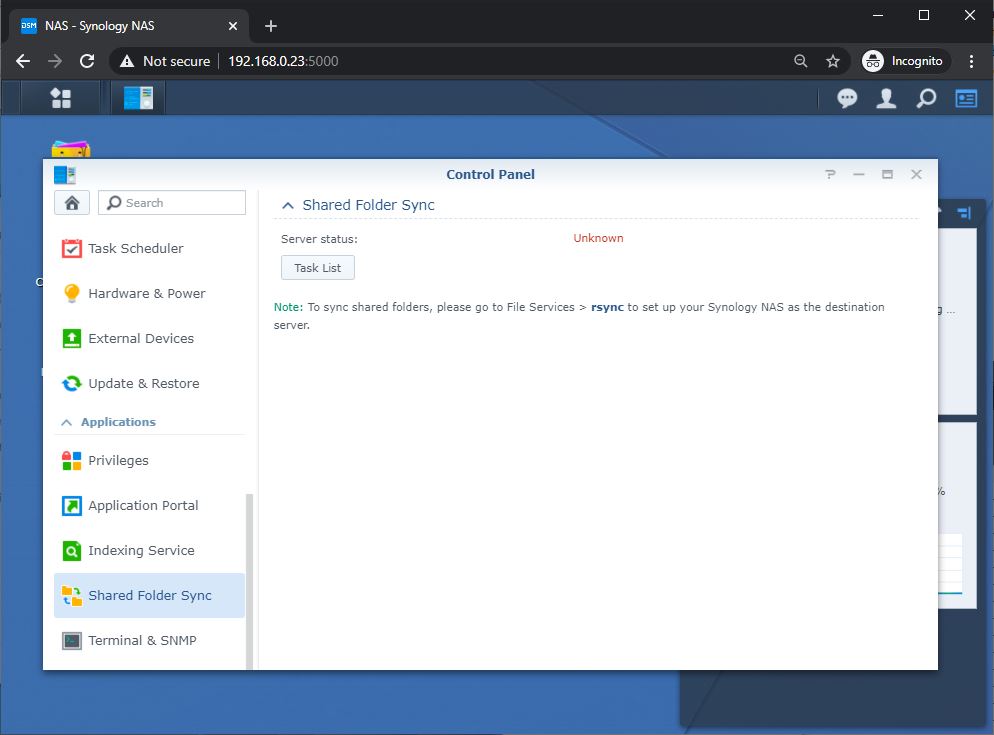
Task: Maximize the Control Panel window
Action: point(888,174)
